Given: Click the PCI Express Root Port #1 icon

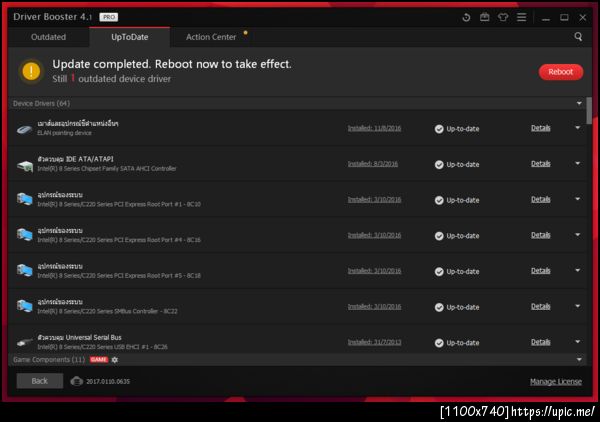Looking at the screenshot, I should pyautogui.click(x=24, y=200).
